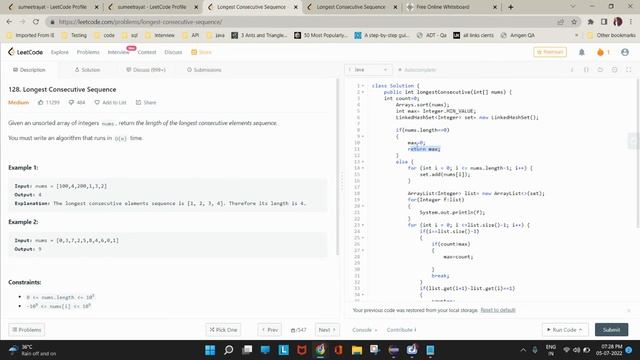The width and height of the screenshot is (640, 360).
Task: Click the streak fire icon
Action: (600, 52)
